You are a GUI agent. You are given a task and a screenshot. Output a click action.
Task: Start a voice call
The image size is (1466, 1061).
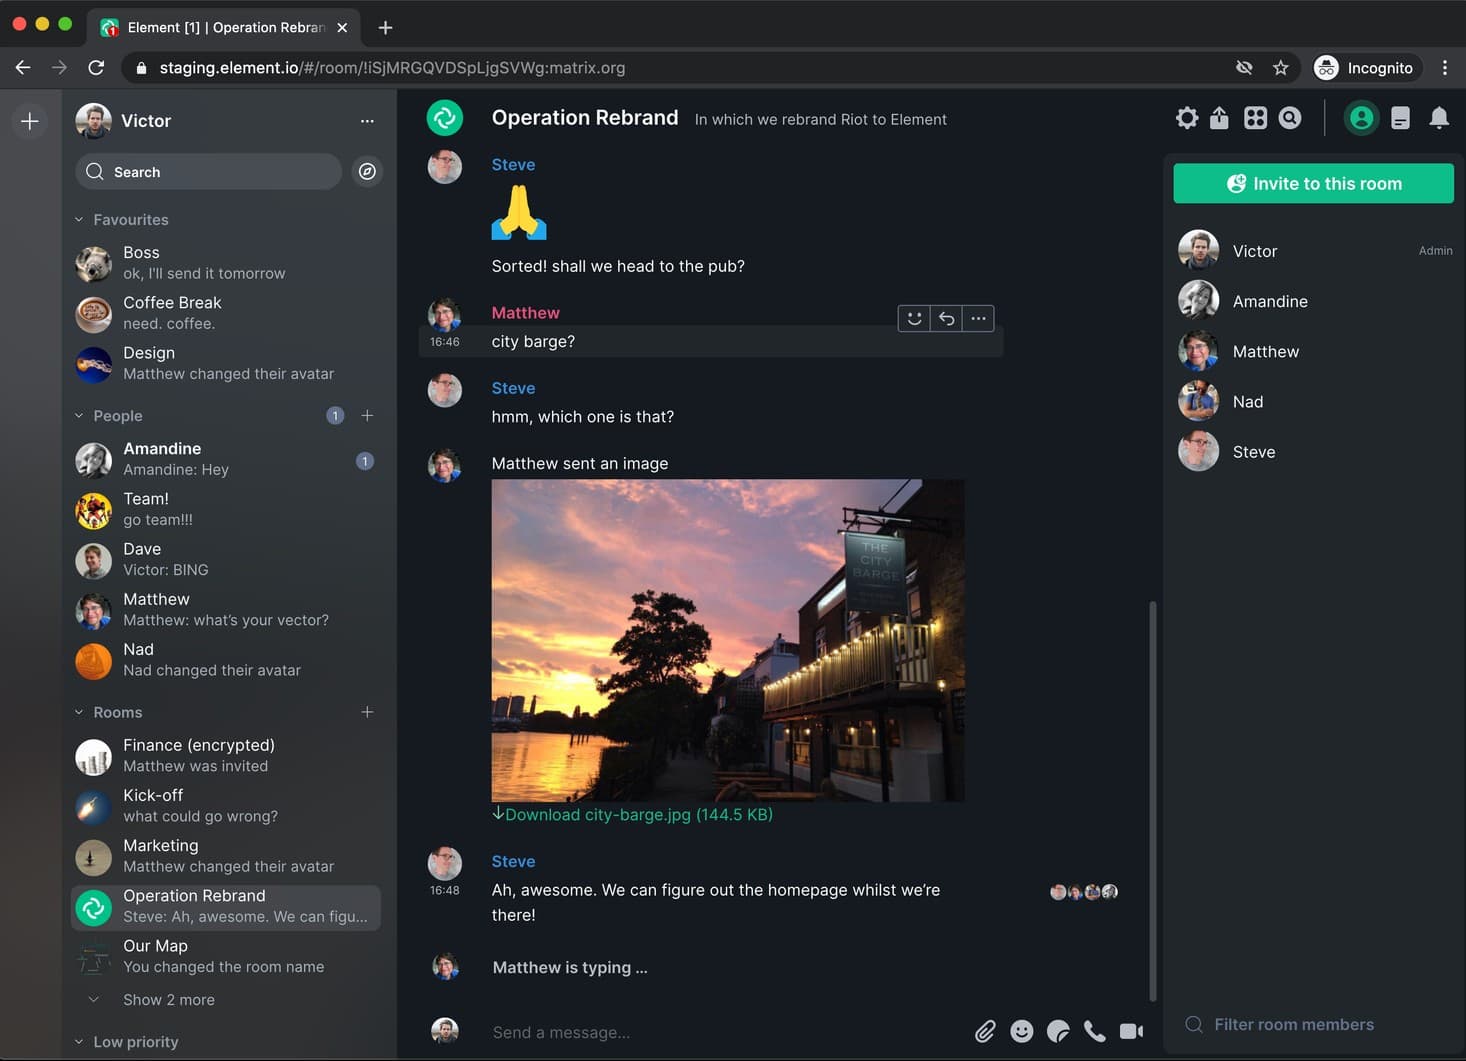coord(1095,1031)
